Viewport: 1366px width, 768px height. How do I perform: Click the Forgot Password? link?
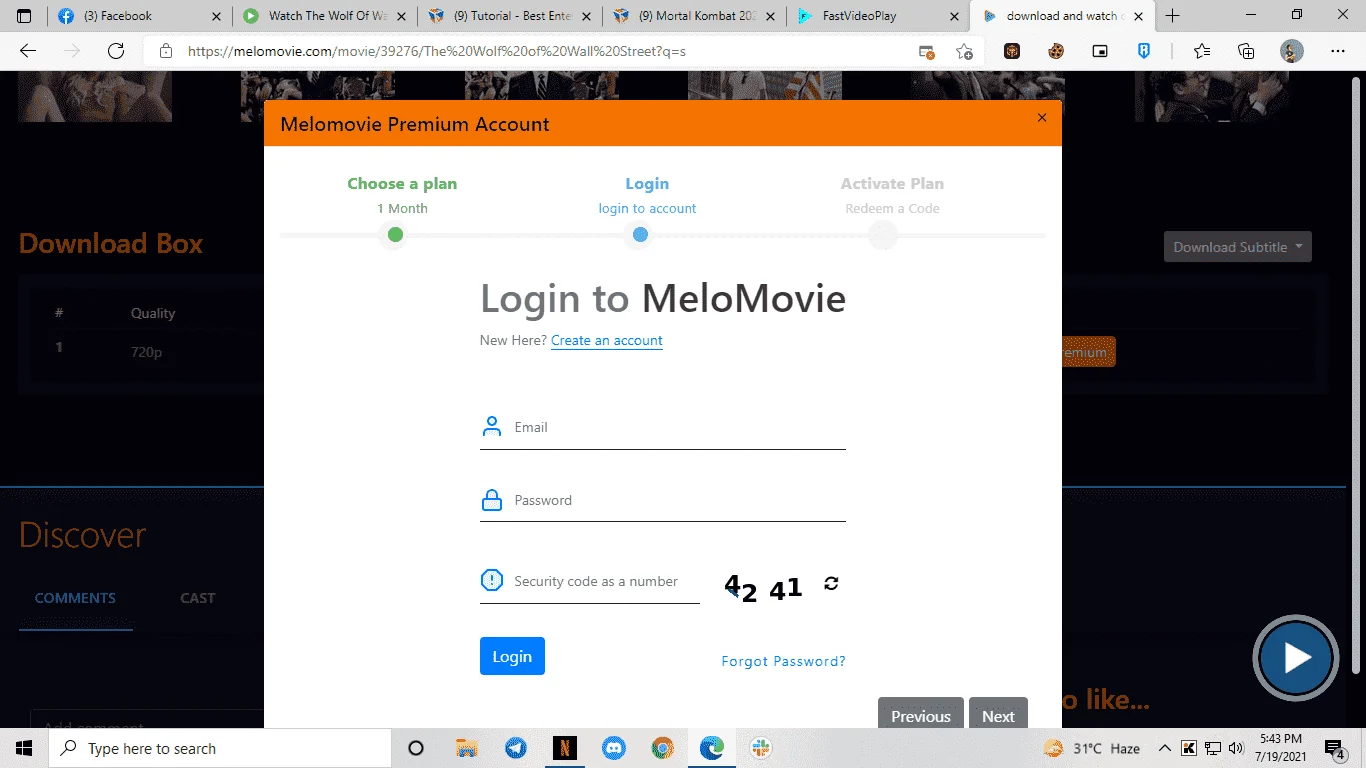tap(783, 661)
